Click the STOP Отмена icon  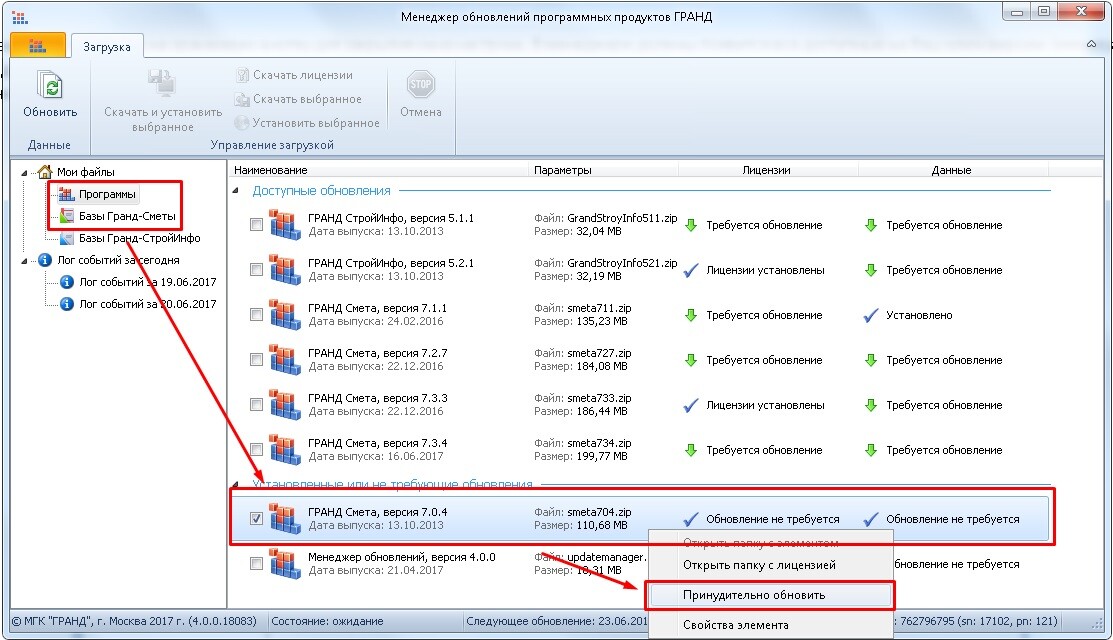click(x=421, y=84)
